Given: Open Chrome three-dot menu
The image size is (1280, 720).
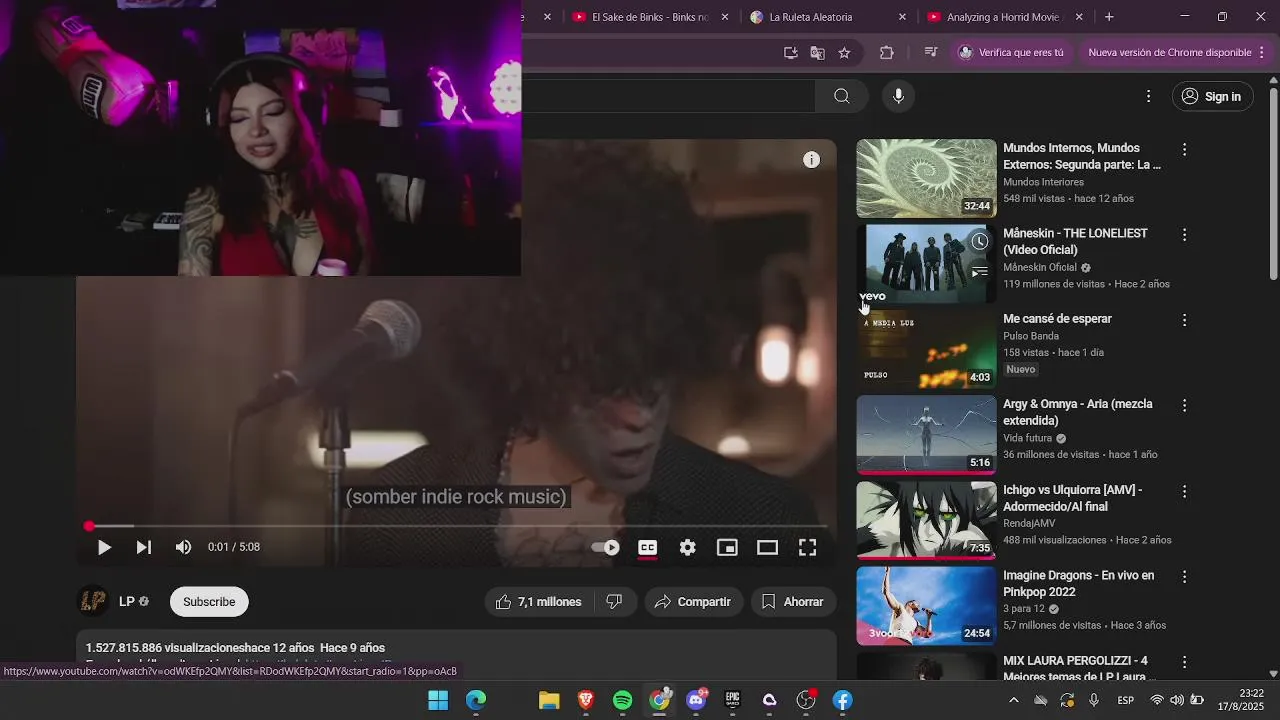Looking at the screenshot, I should tap(1262, 53).
